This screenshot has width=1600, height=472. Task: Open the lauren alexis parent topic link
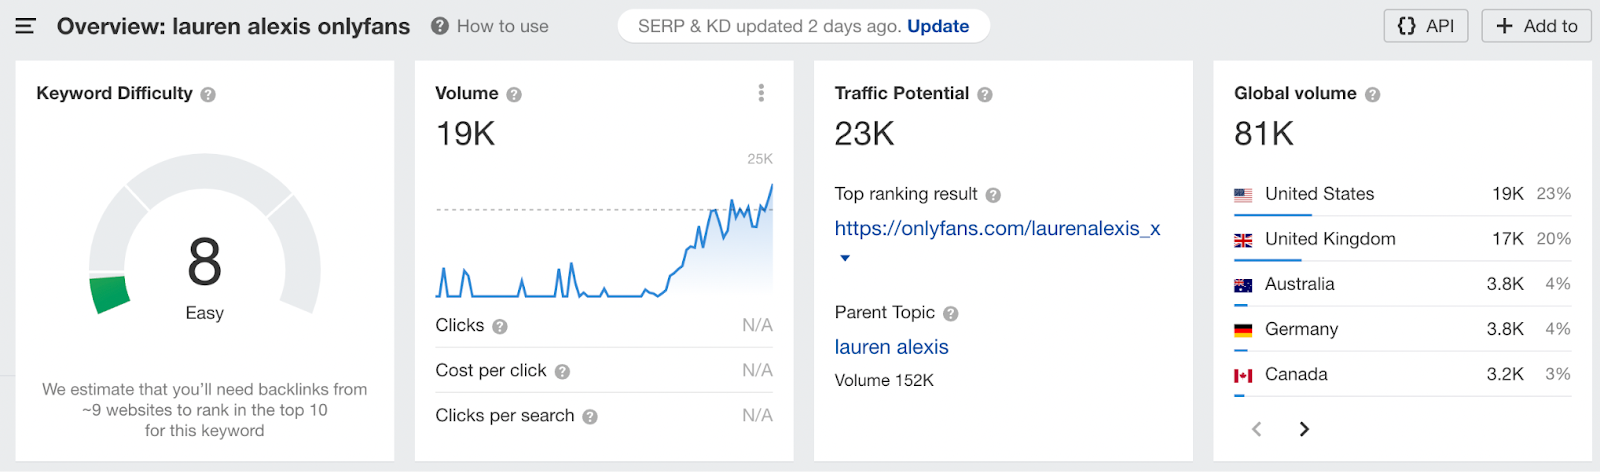pos(892,347)
